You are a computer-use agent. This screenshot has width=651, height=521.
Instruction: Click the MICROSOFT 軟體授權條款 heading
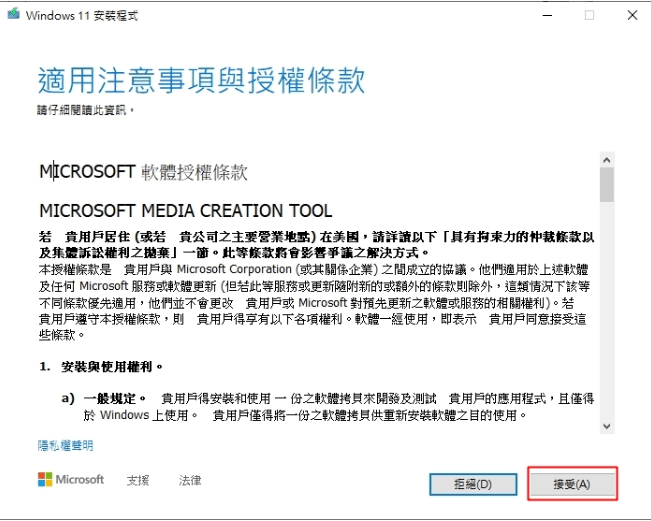pos(143,172)
